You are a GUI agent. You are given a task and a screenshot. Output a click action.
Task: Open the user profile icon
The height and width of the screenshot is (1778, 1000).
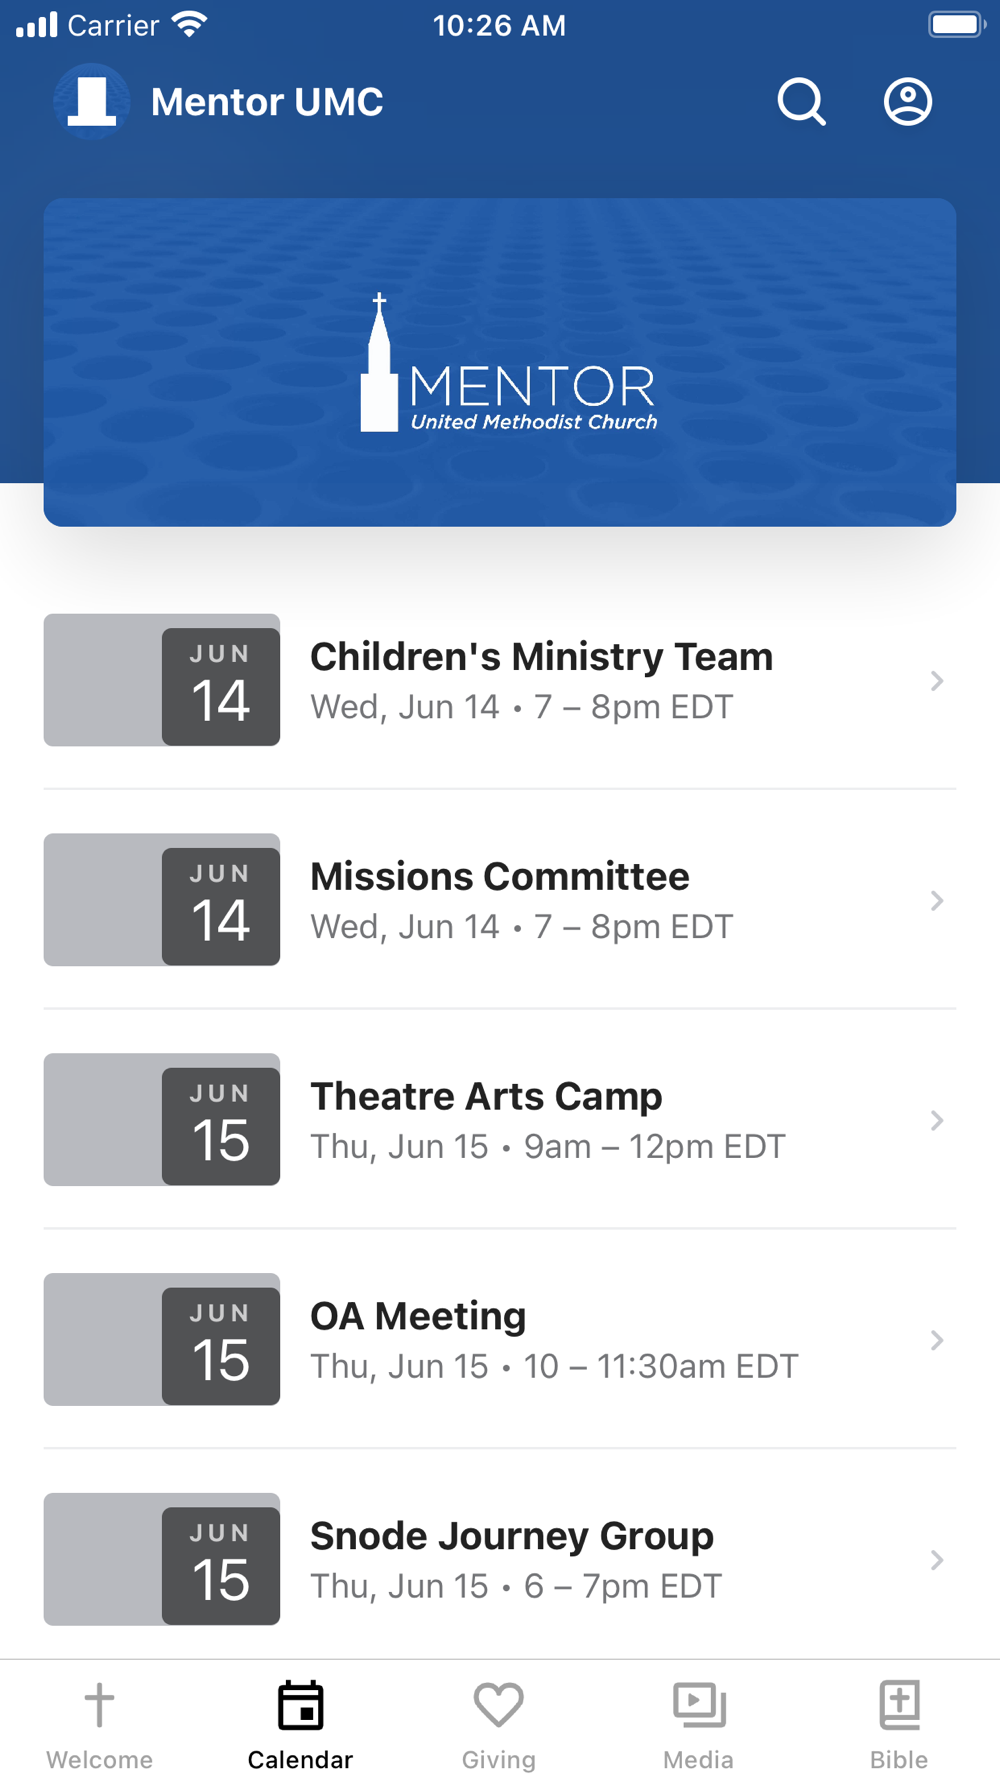click(x=908, y=102)
